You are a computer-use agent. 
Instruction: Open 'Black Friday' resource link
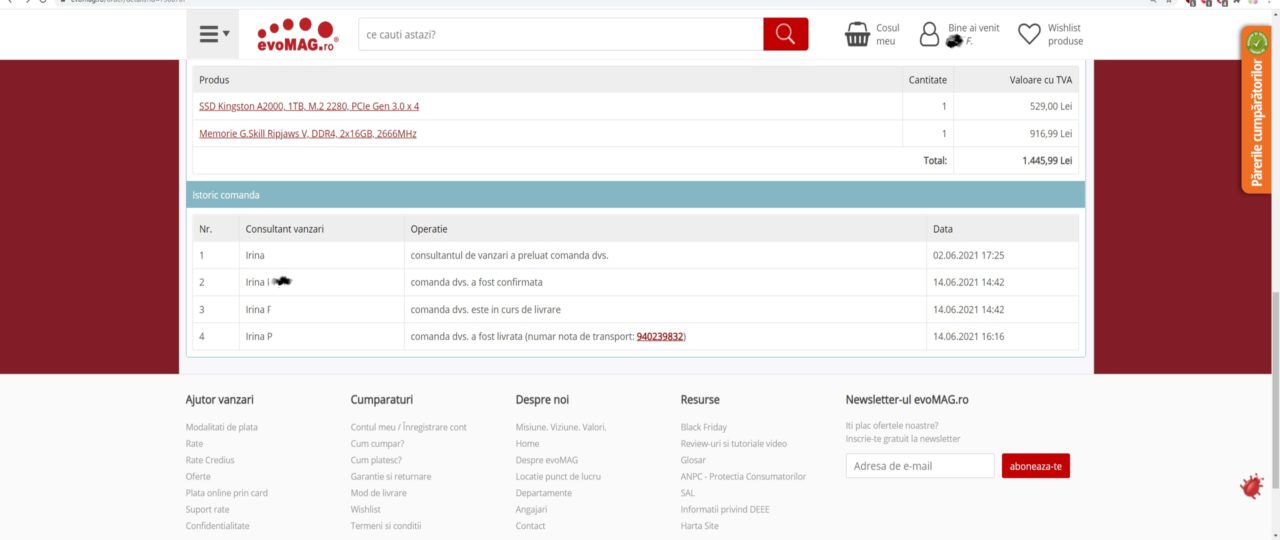tap(703, 427)
